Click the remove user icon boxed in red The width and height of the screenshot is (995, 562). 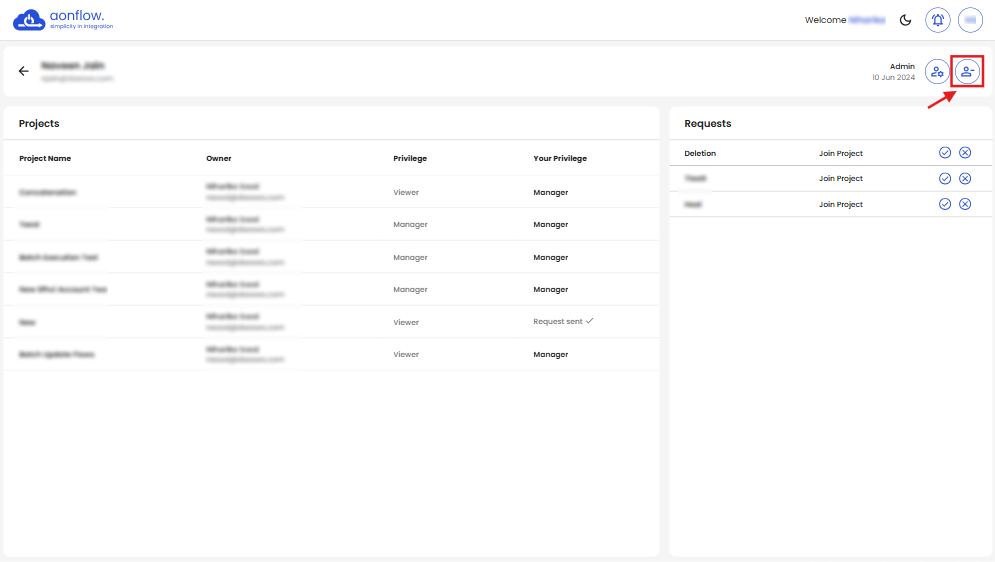pyautogui.click(x=967, y=72)
